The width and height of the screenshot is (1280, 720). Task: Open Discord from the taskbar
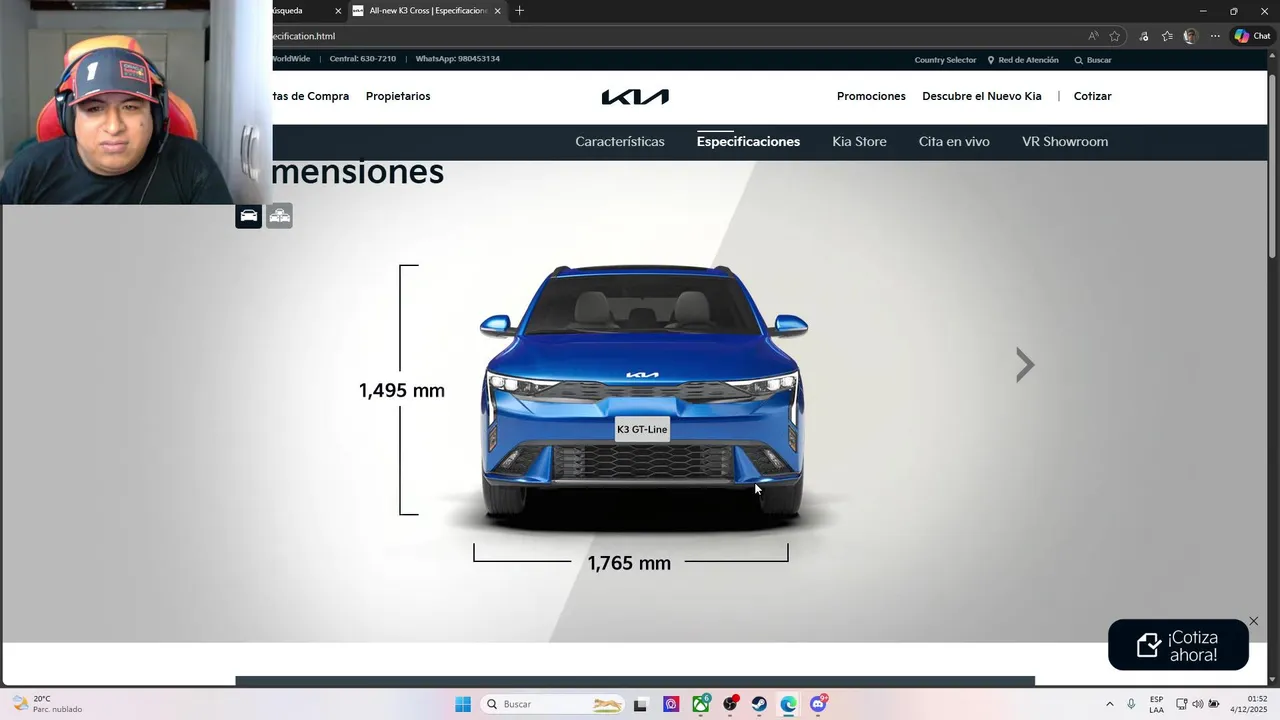pyautogui.click(x=819, y=704)
